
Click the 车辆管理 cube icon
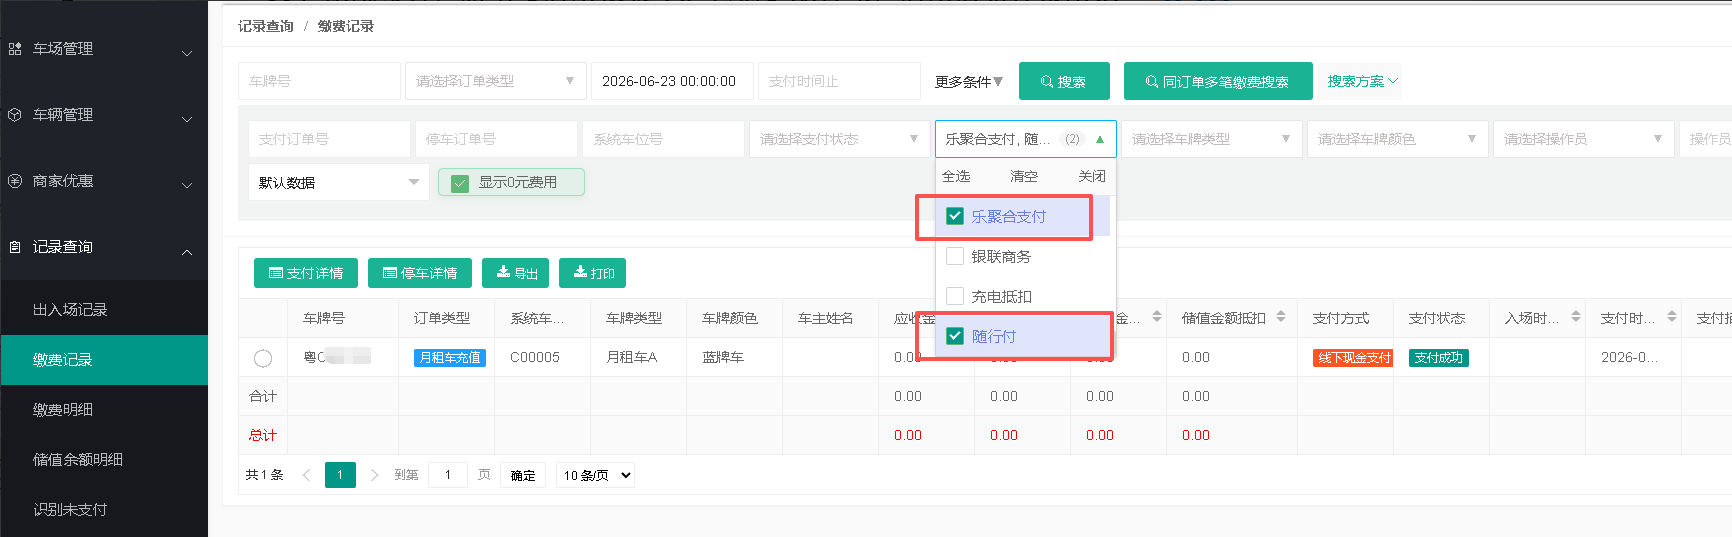pos(15,115)
